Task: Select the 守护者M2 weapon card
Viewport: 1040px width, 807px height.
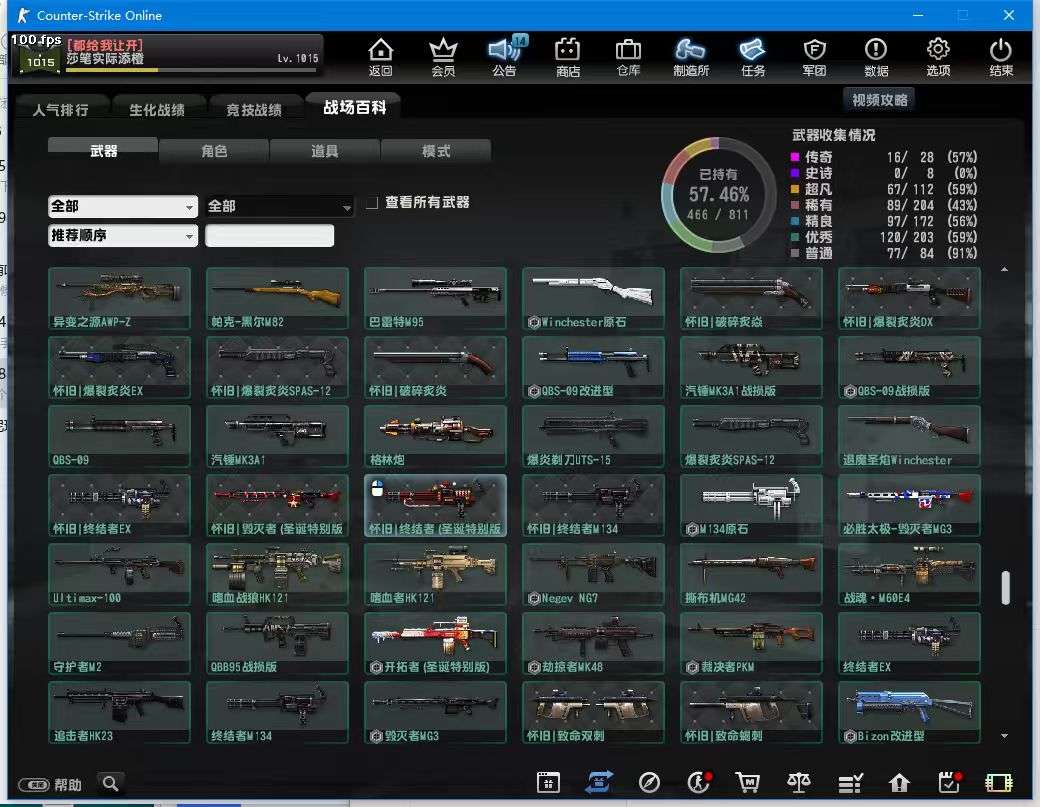Action: [119, 643]
